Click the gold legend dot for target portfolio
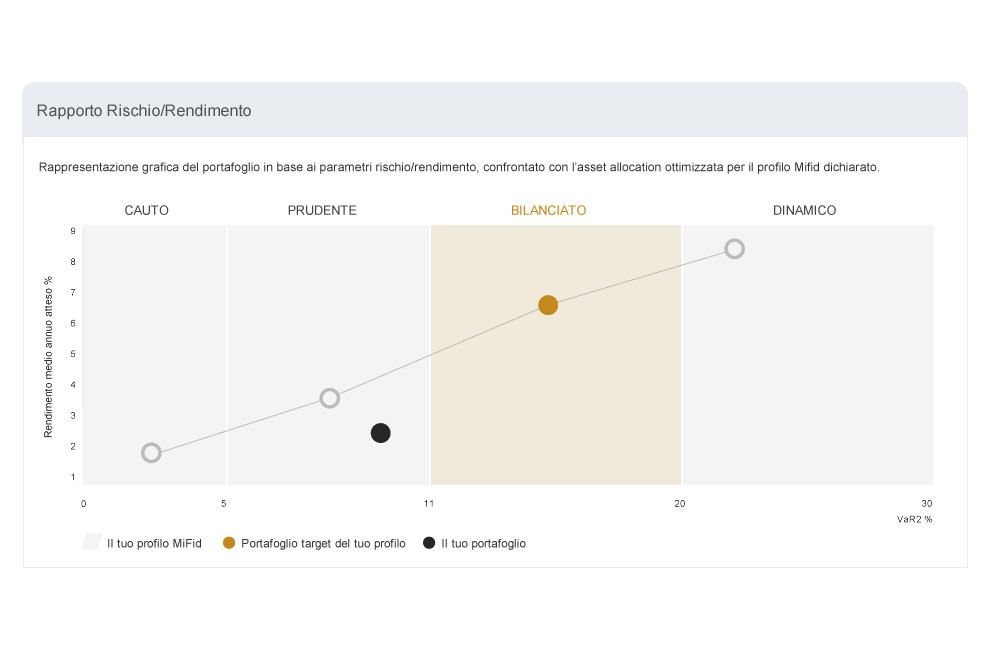Image resolution: width=988 pixels, height=660 pixels. [x=229, y=543]
